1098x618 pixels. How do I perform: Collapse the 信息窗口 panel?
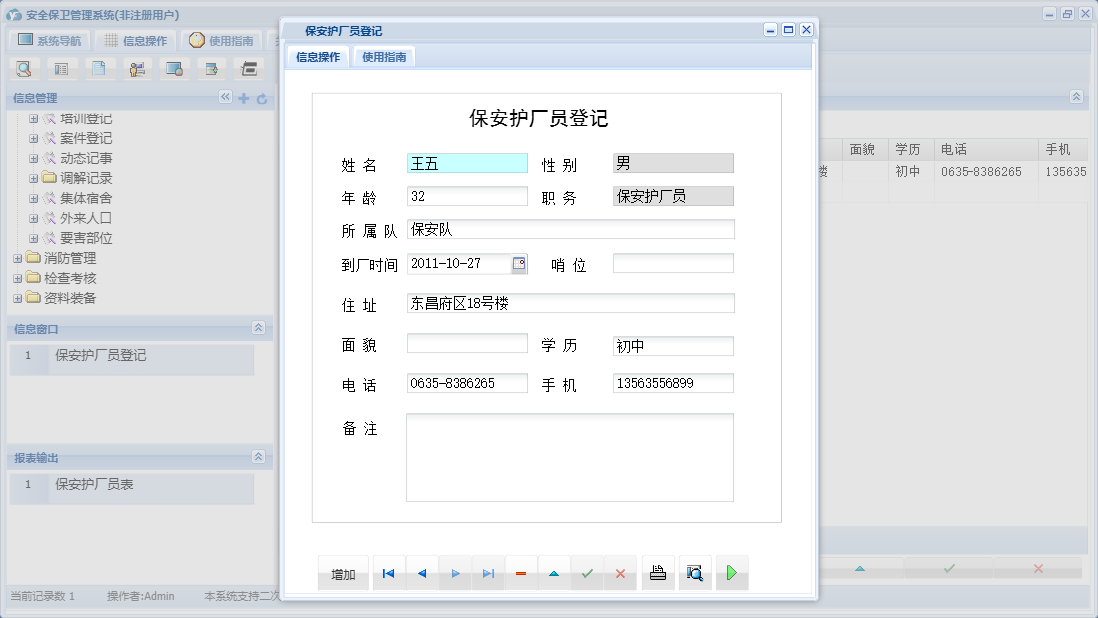pyautogui.click(x=260, y=328)
